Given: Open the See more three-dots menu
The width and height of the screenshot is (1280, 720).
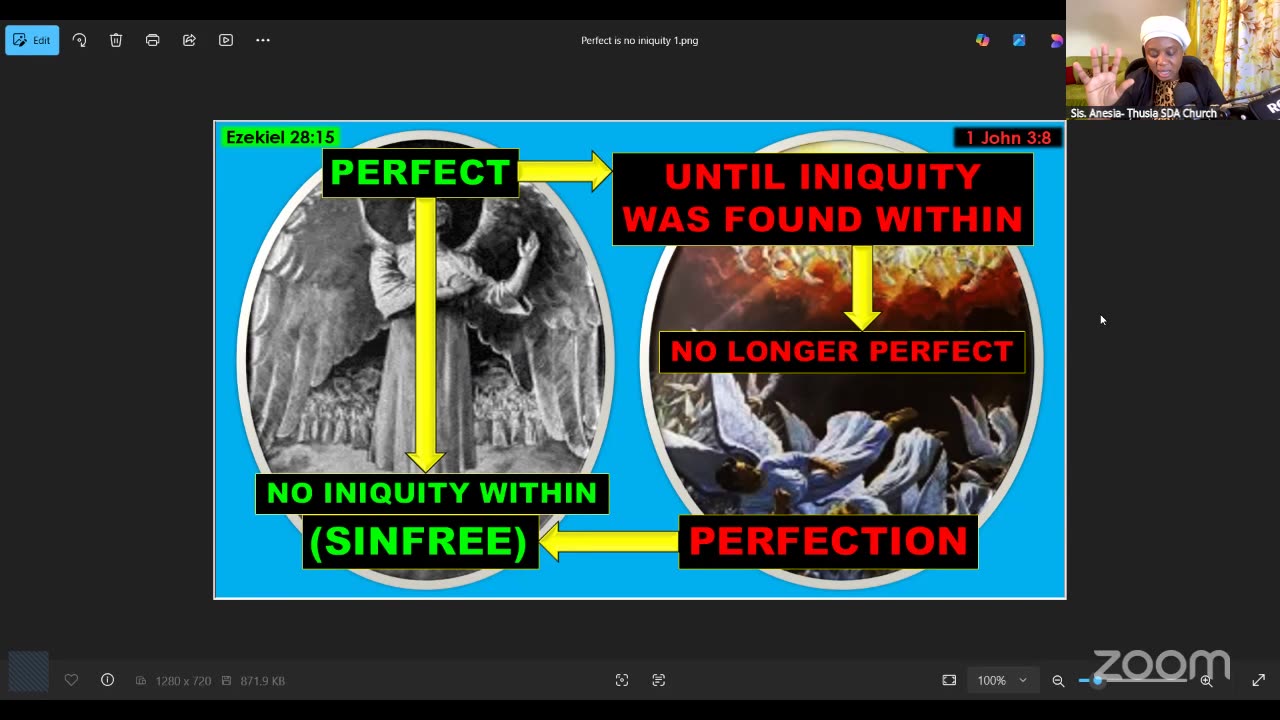Looking at the screenshot, I should coord(263,40).
